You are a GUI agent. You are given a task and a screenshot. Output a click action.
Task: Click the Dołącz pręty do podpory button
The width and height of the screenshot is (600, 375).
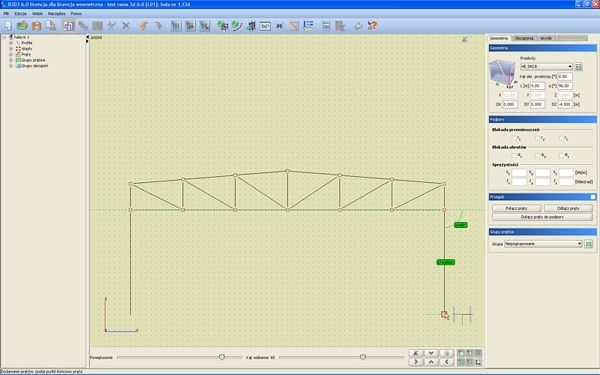542,217
